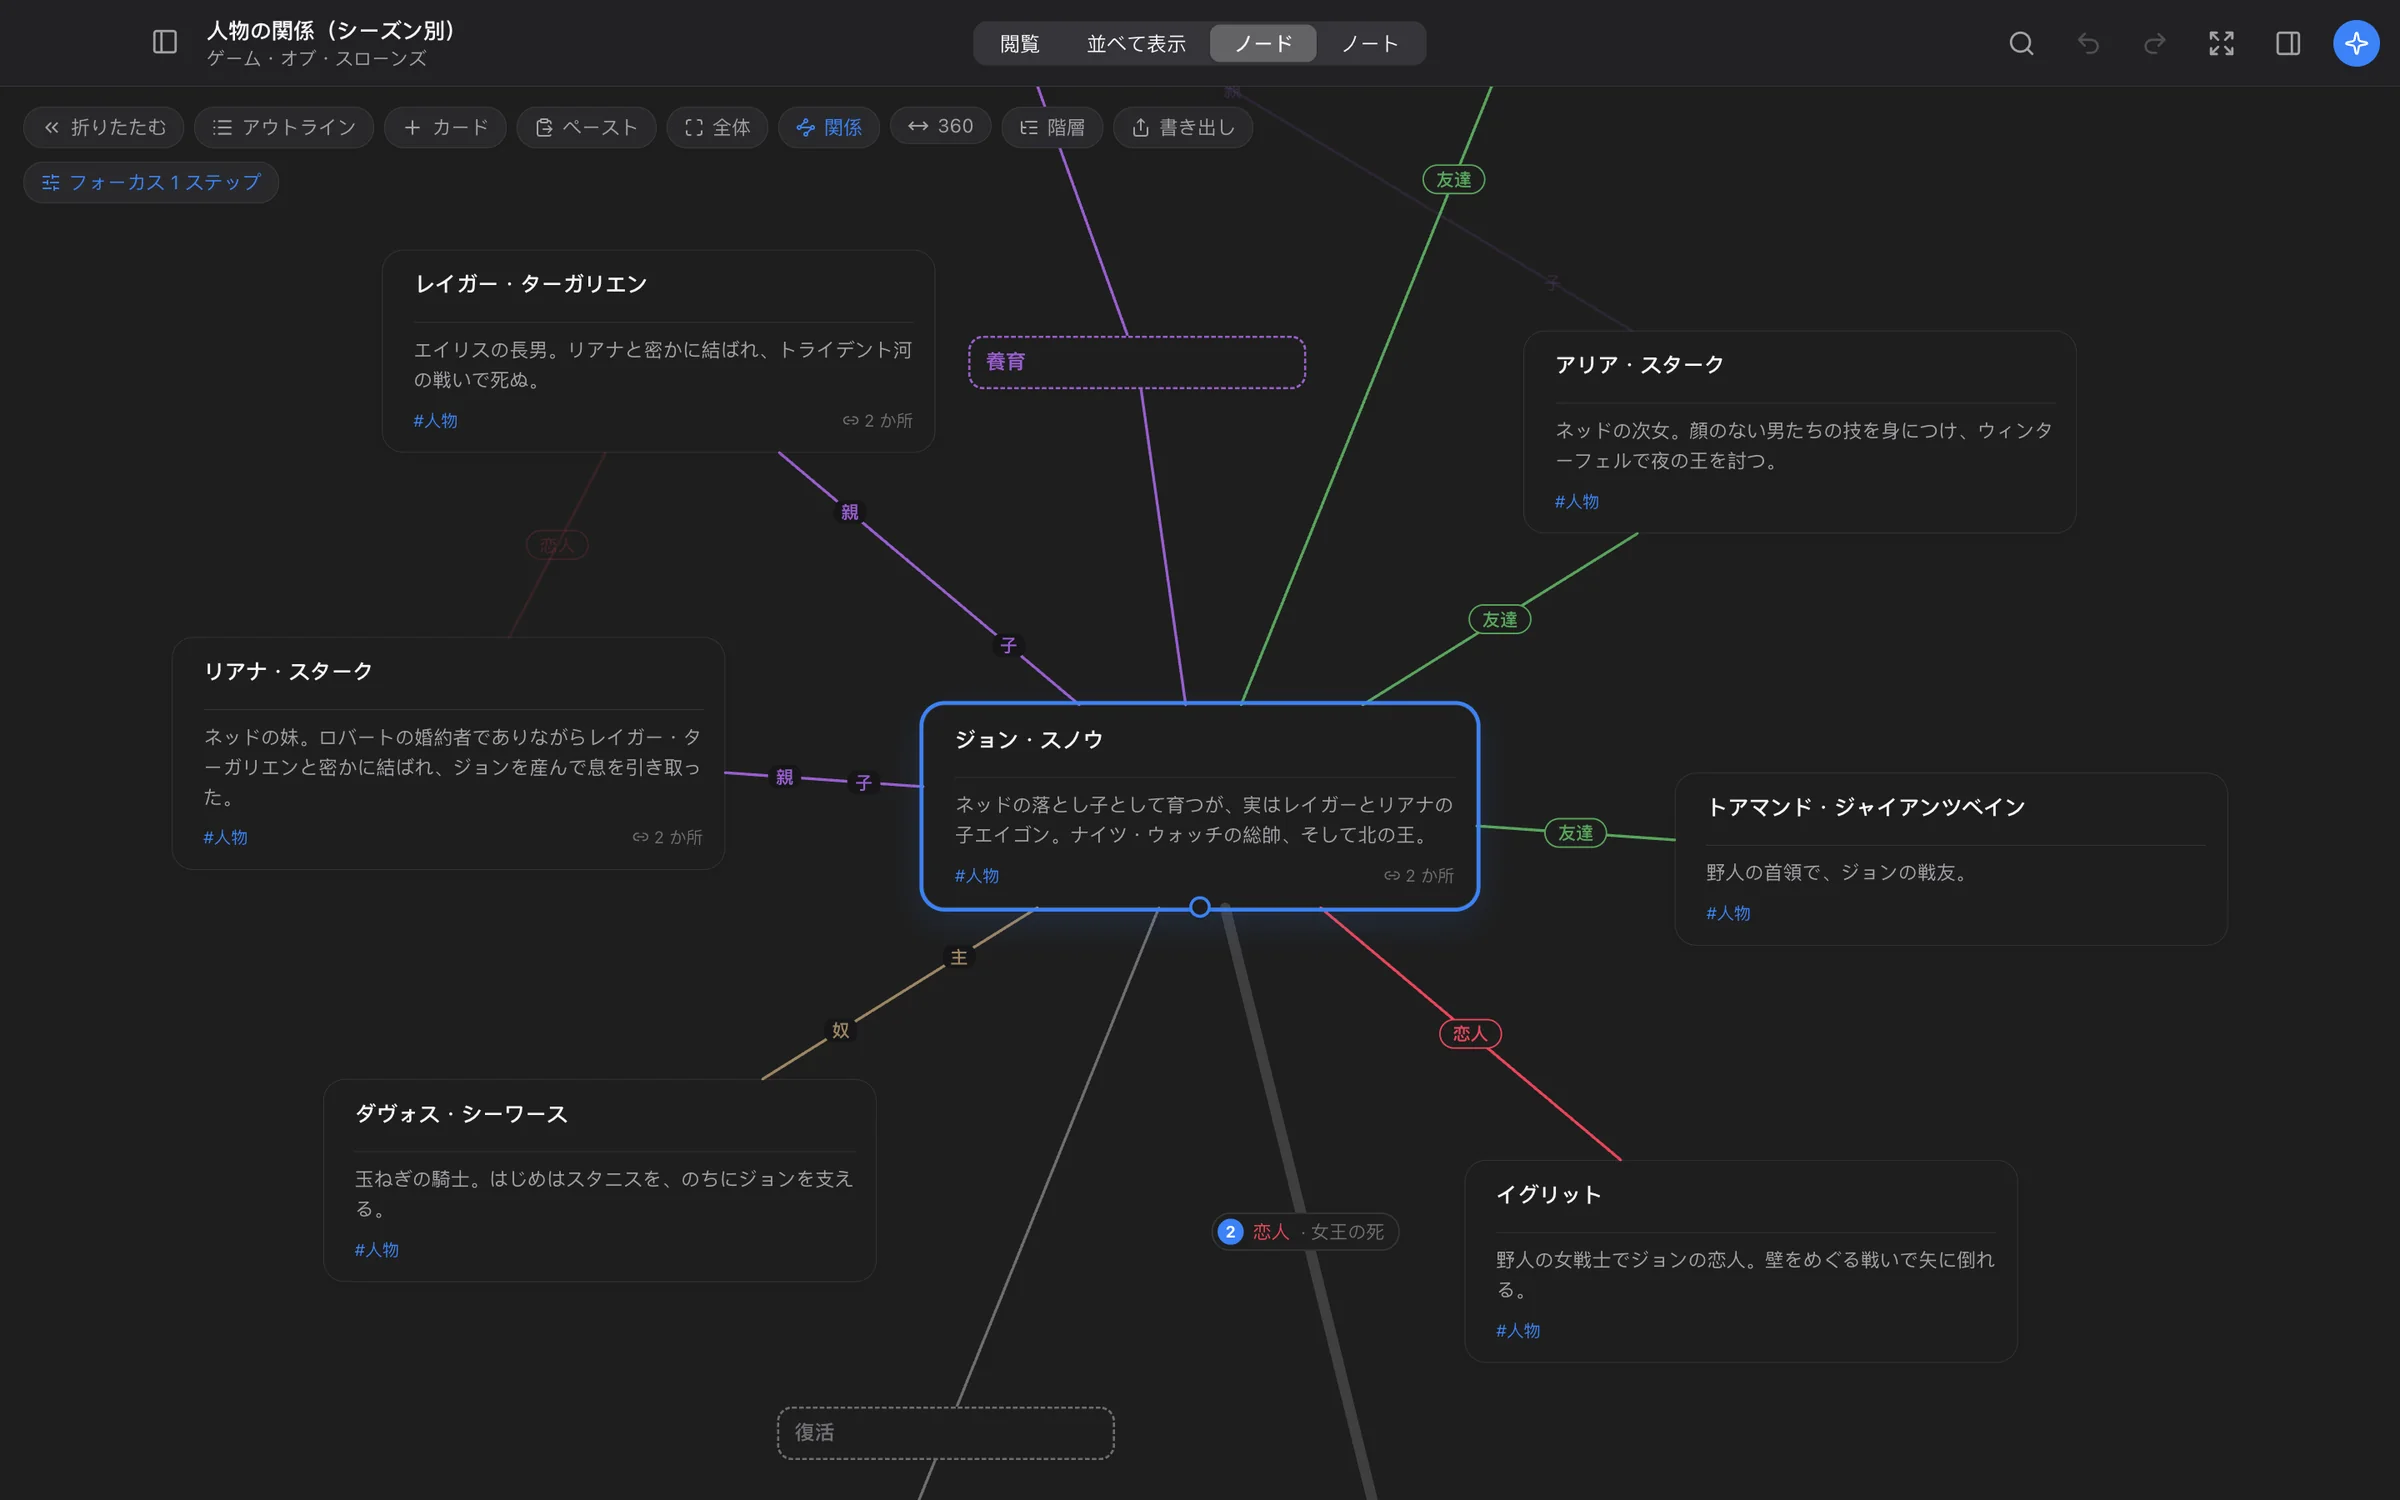Select the イグリット card
2400x1500 pixels.
pos(1741,1261)
